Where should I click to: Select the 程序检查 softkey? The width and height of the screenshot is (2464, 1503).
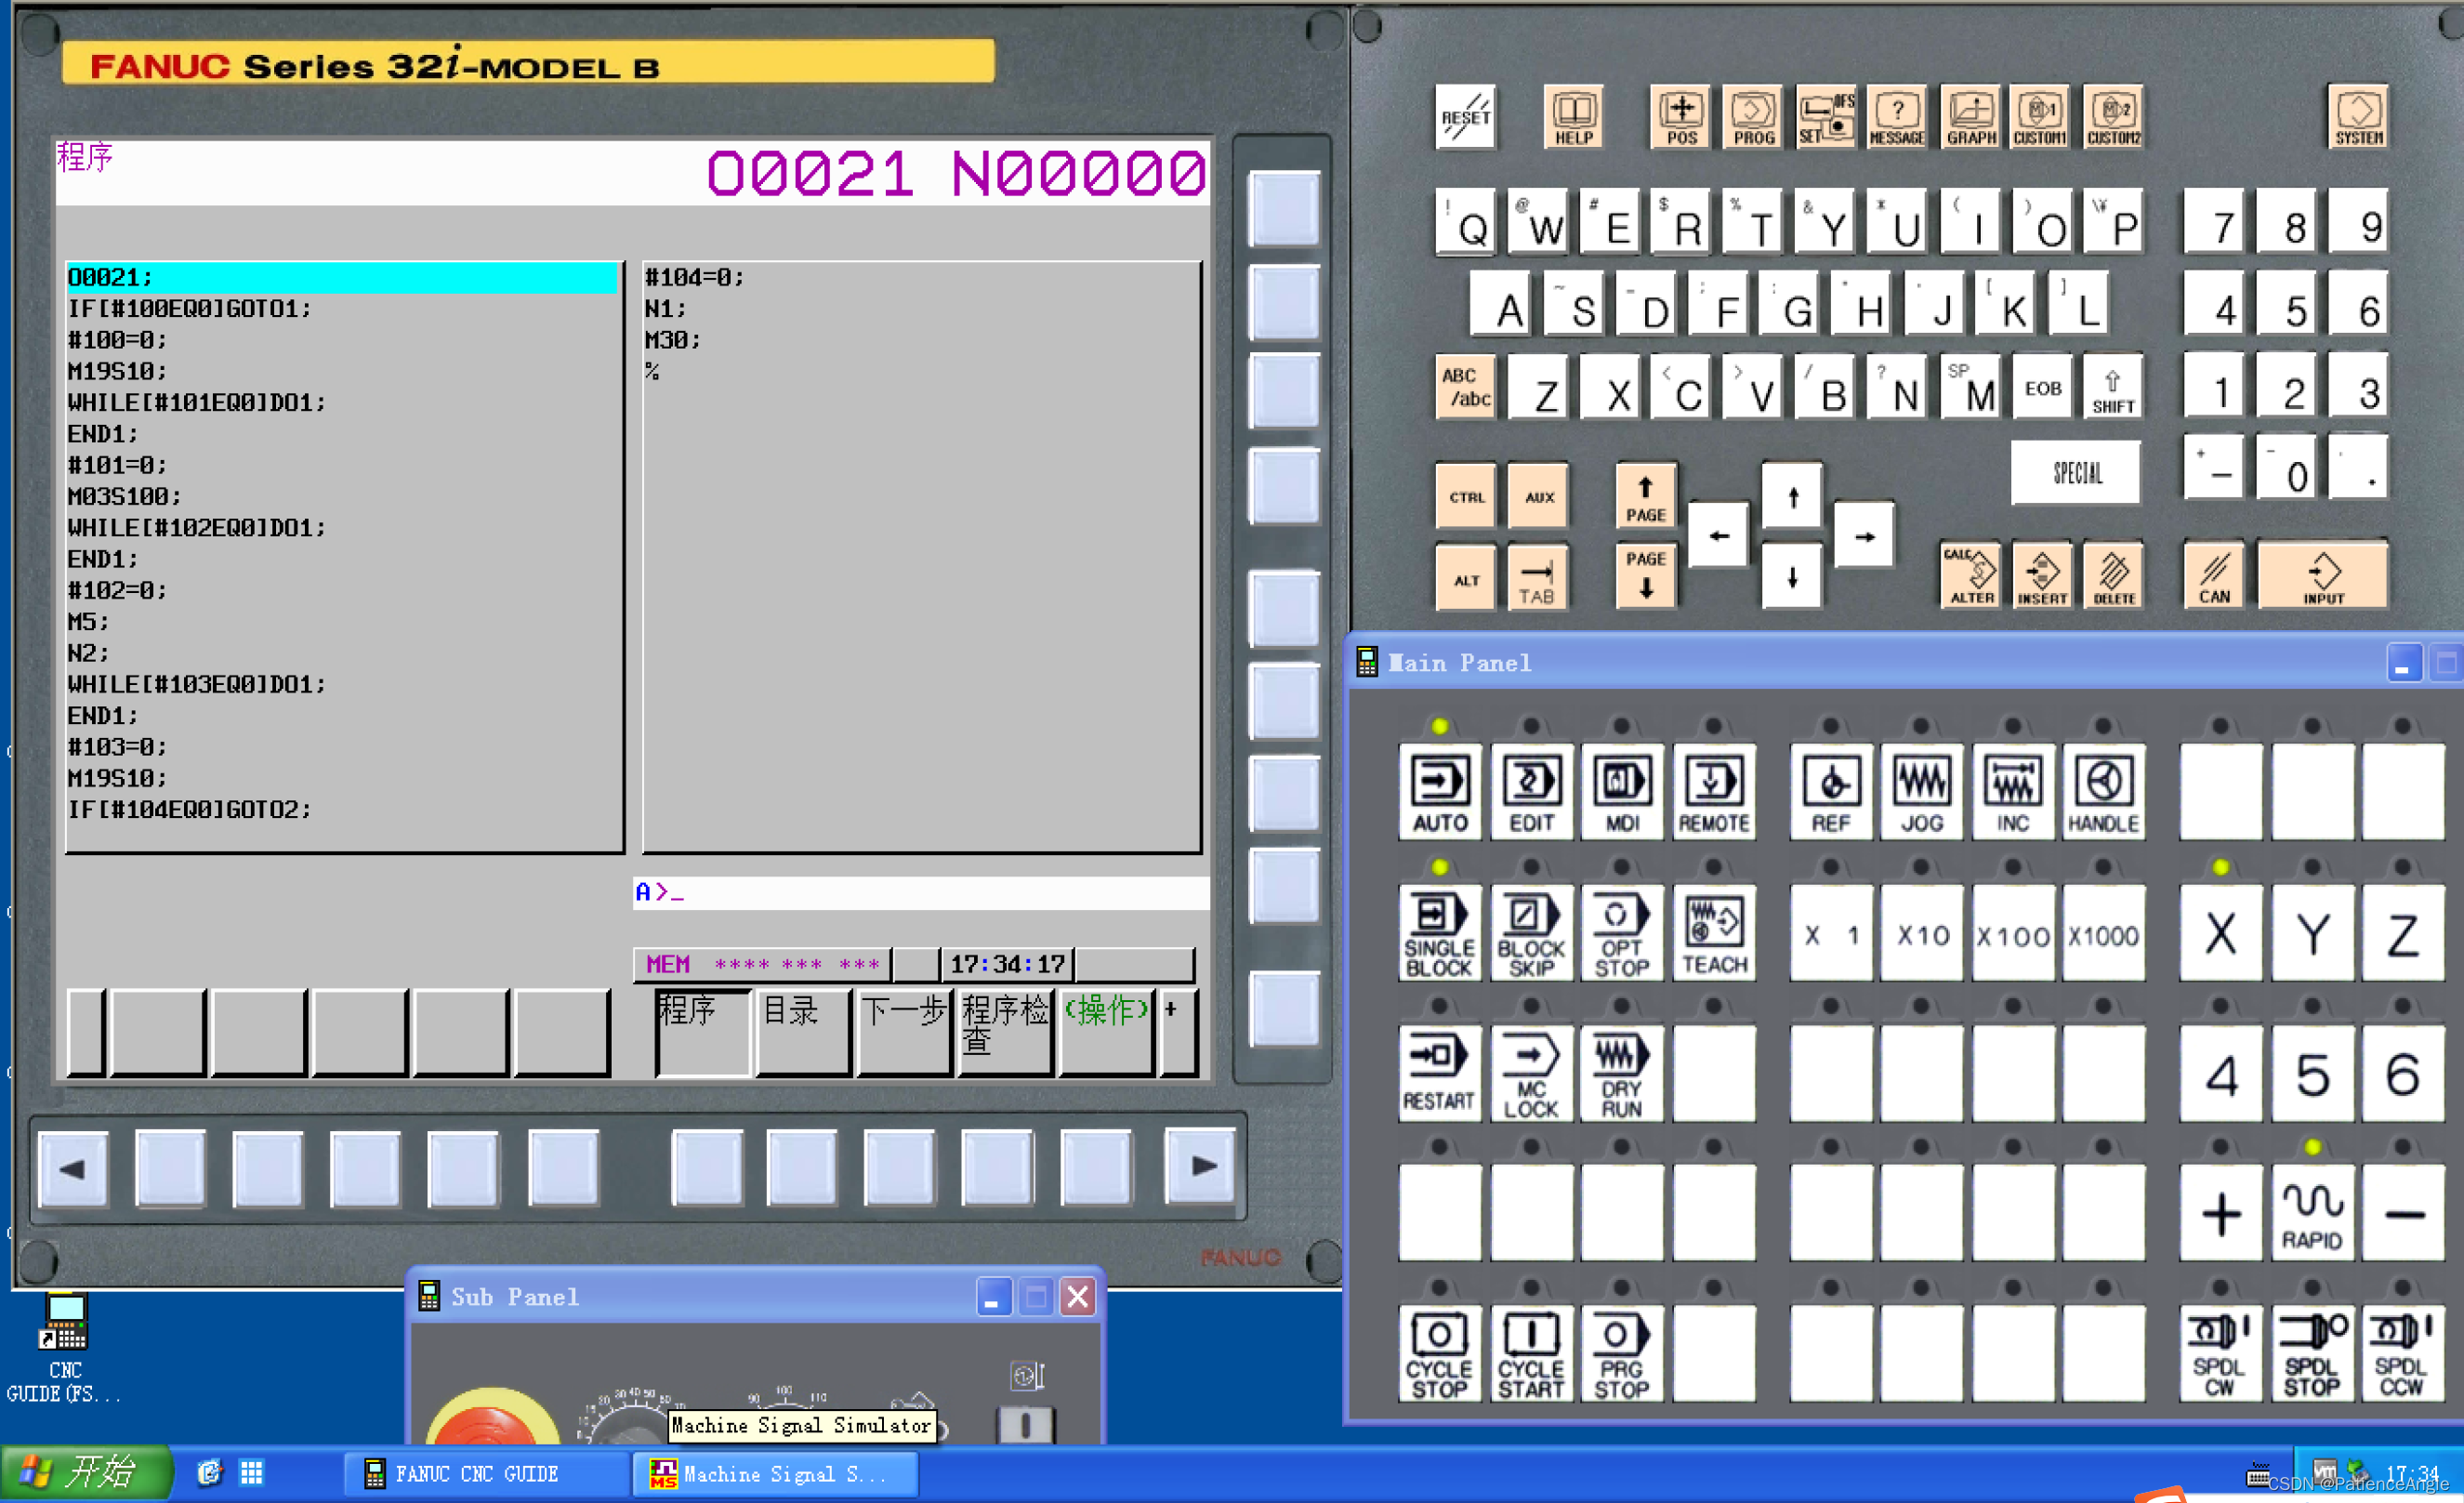point(1004,1032)
